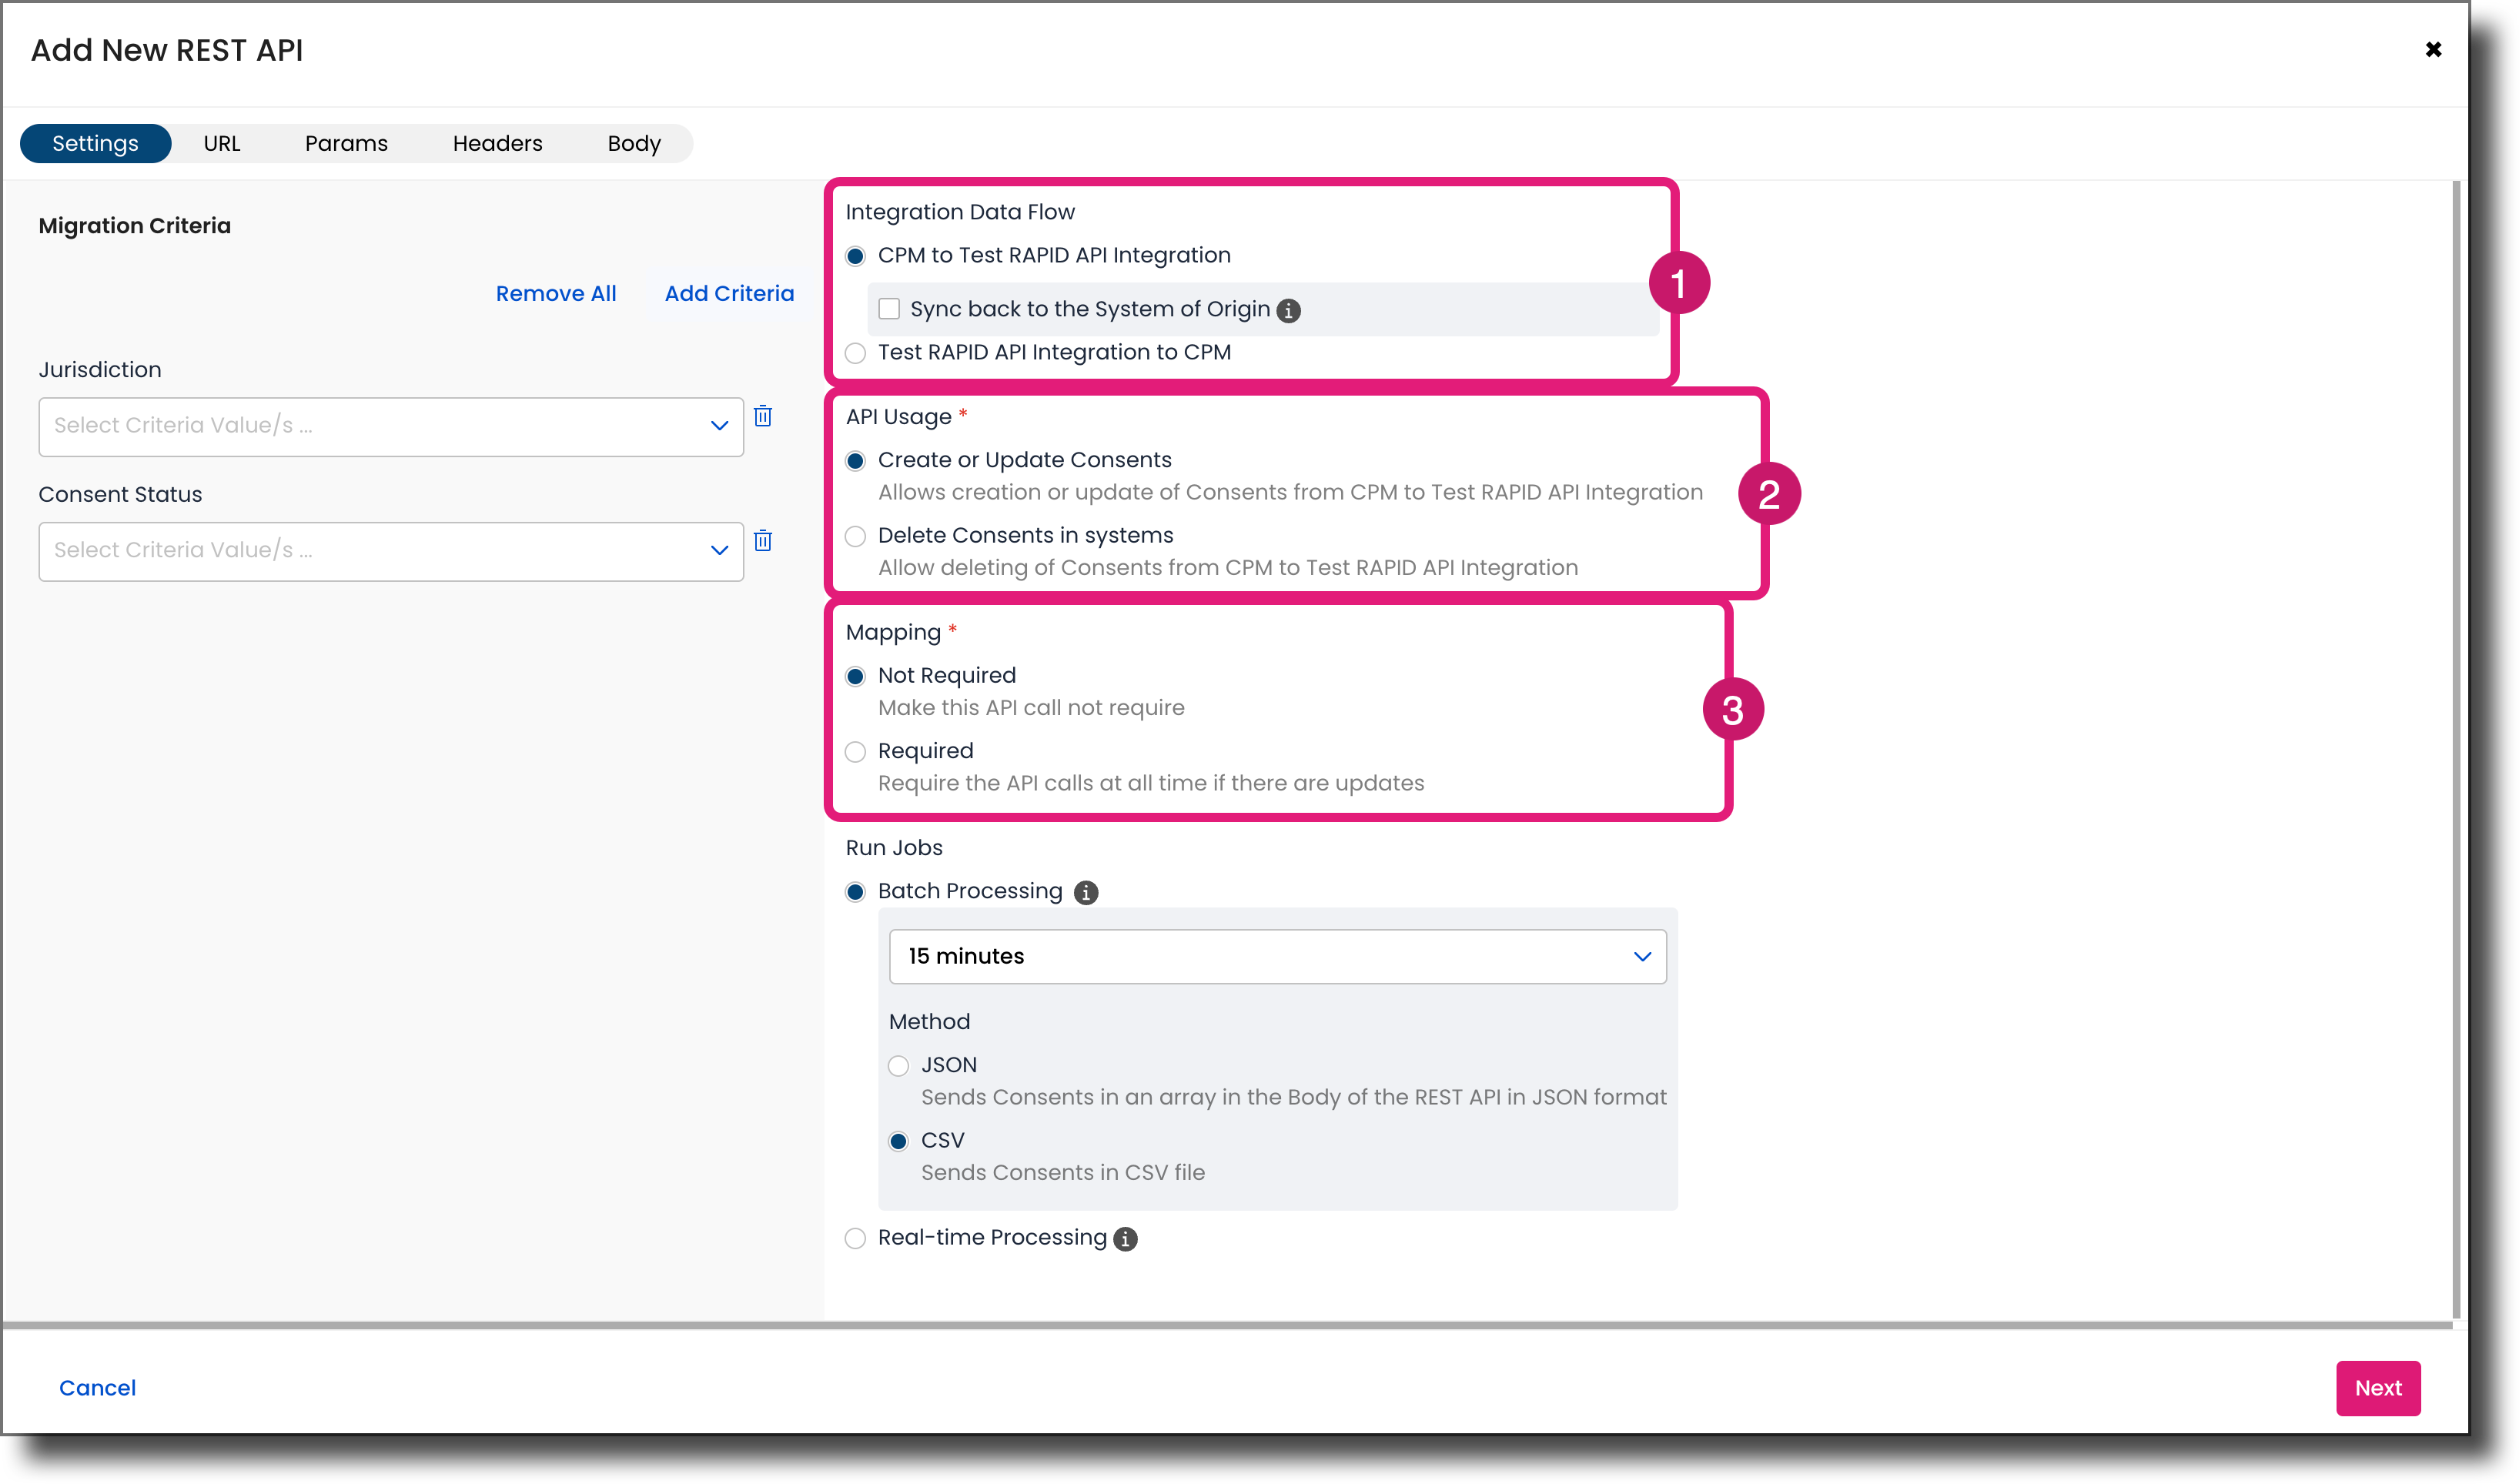Select Real-time Processing radio button
2519x1484 pixels.
tap(856, 1239)
